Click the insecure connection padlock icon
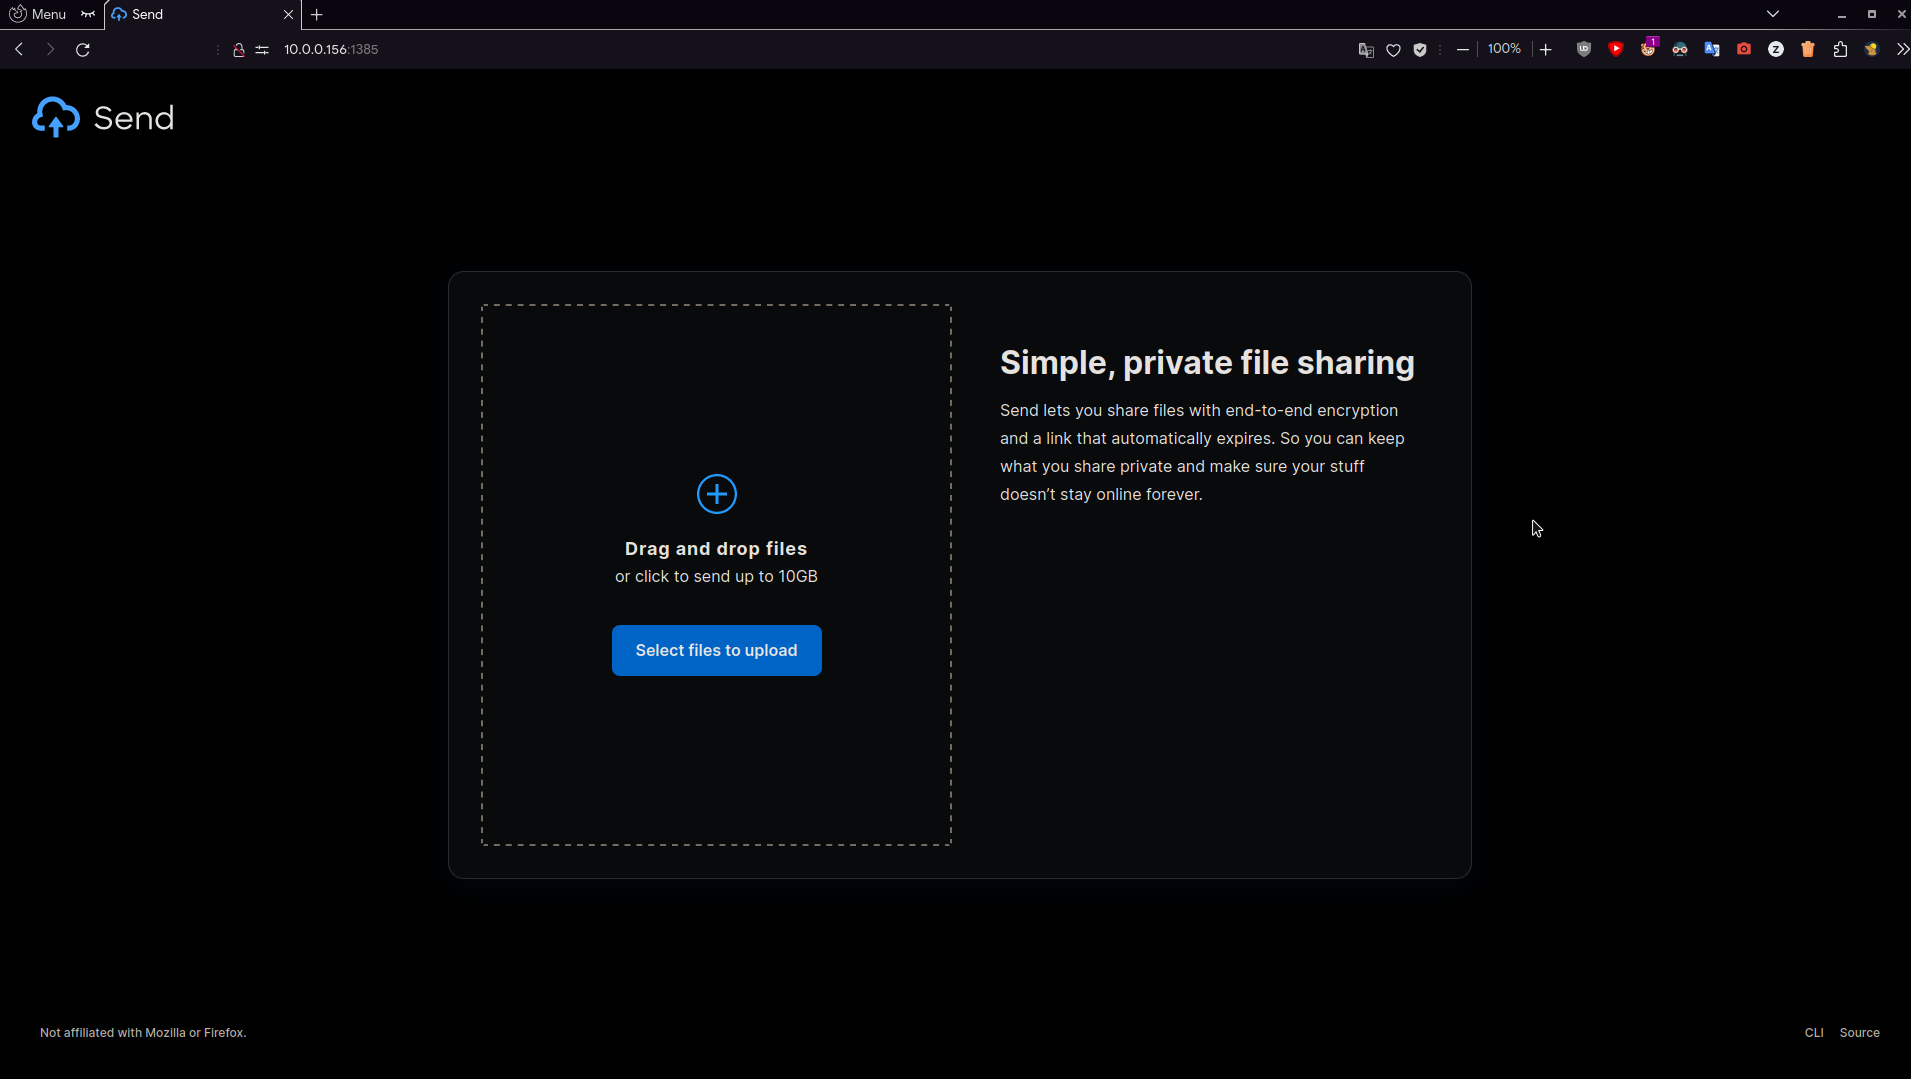The height and width of the screenshot is (1079, 1911). [239, 49]
